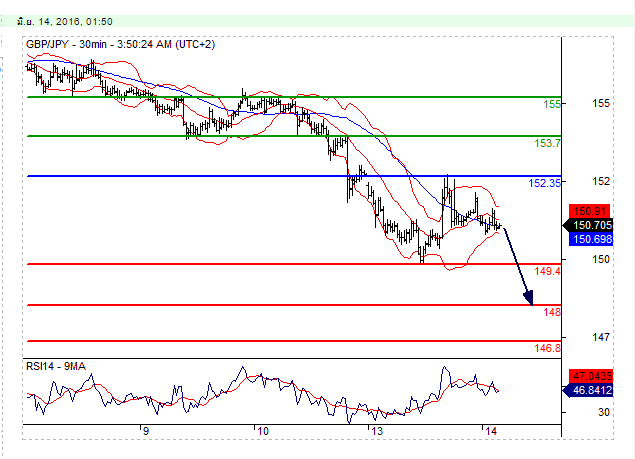Viewport: 635px width, 459px height.
Task: Click the blue 150.698 price tag
Action: click(x=591, y=239)
